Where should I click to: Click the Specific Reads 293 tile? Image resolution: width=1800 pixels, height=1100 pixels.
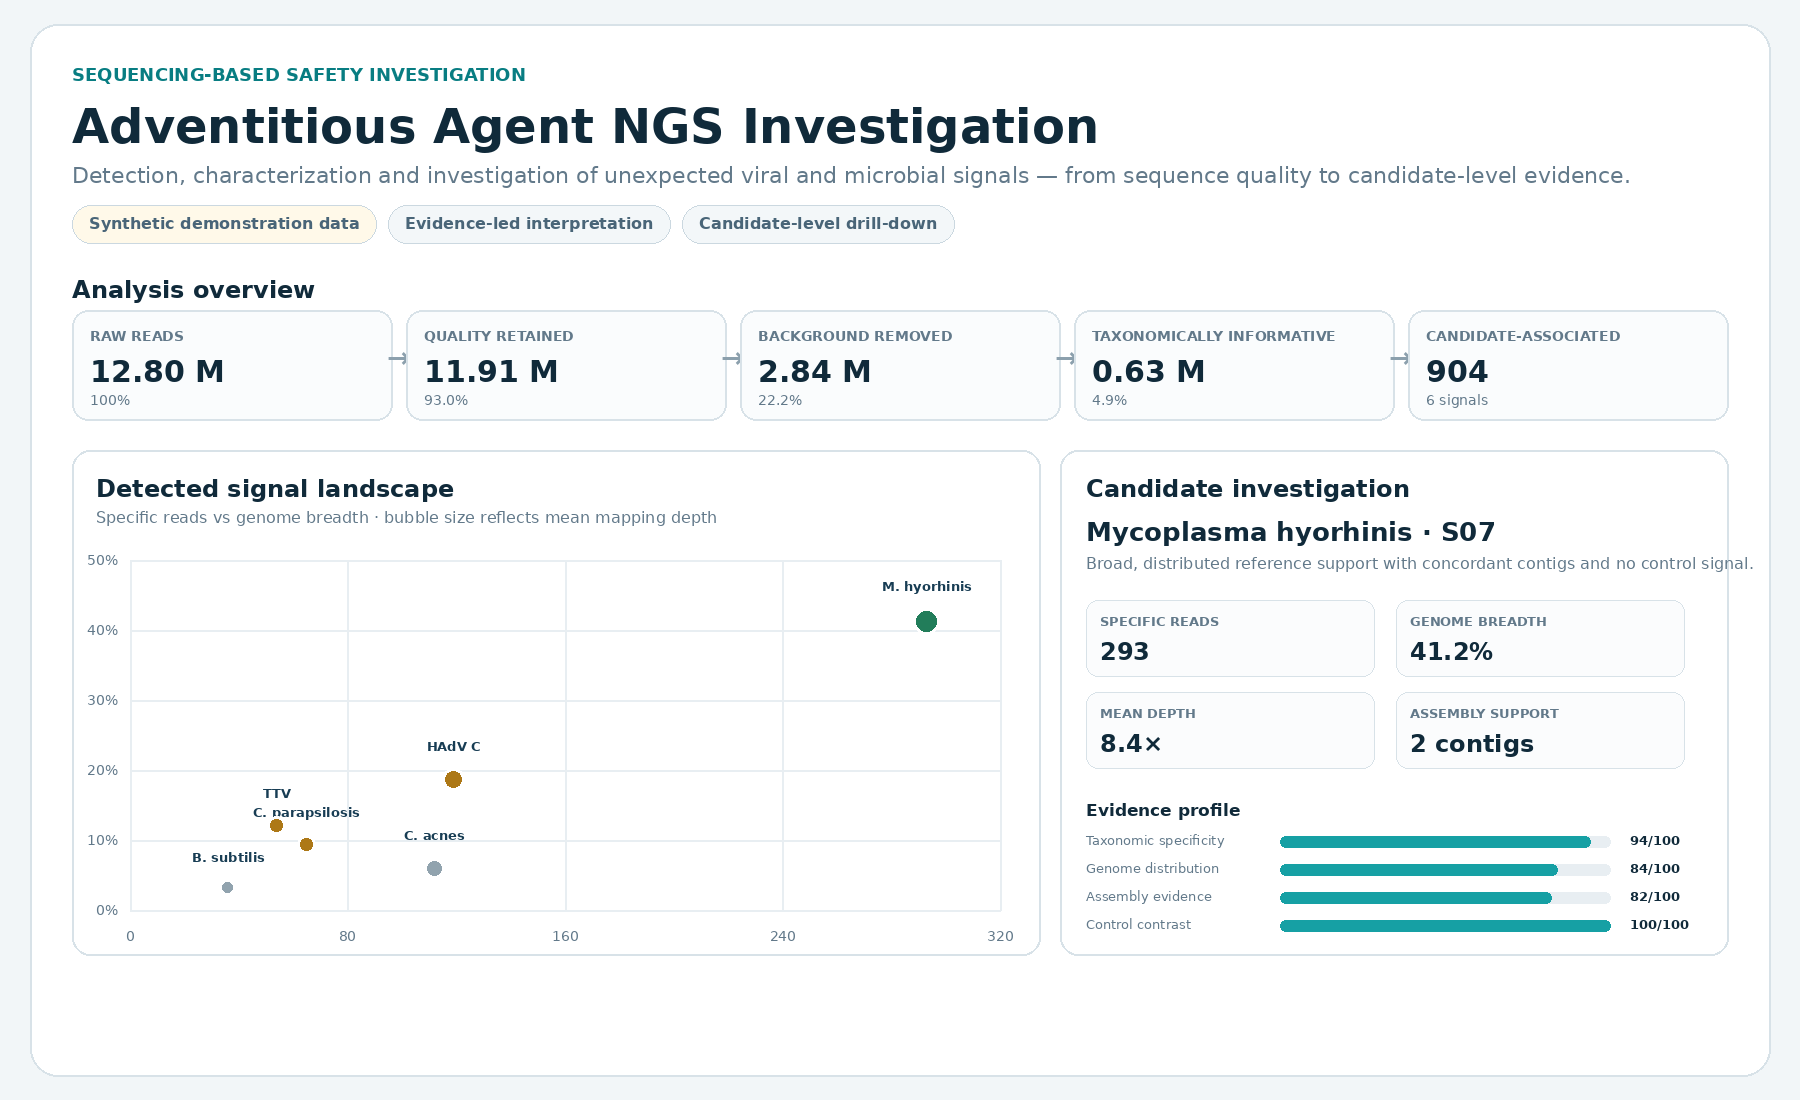click(x=1230, y=639)
